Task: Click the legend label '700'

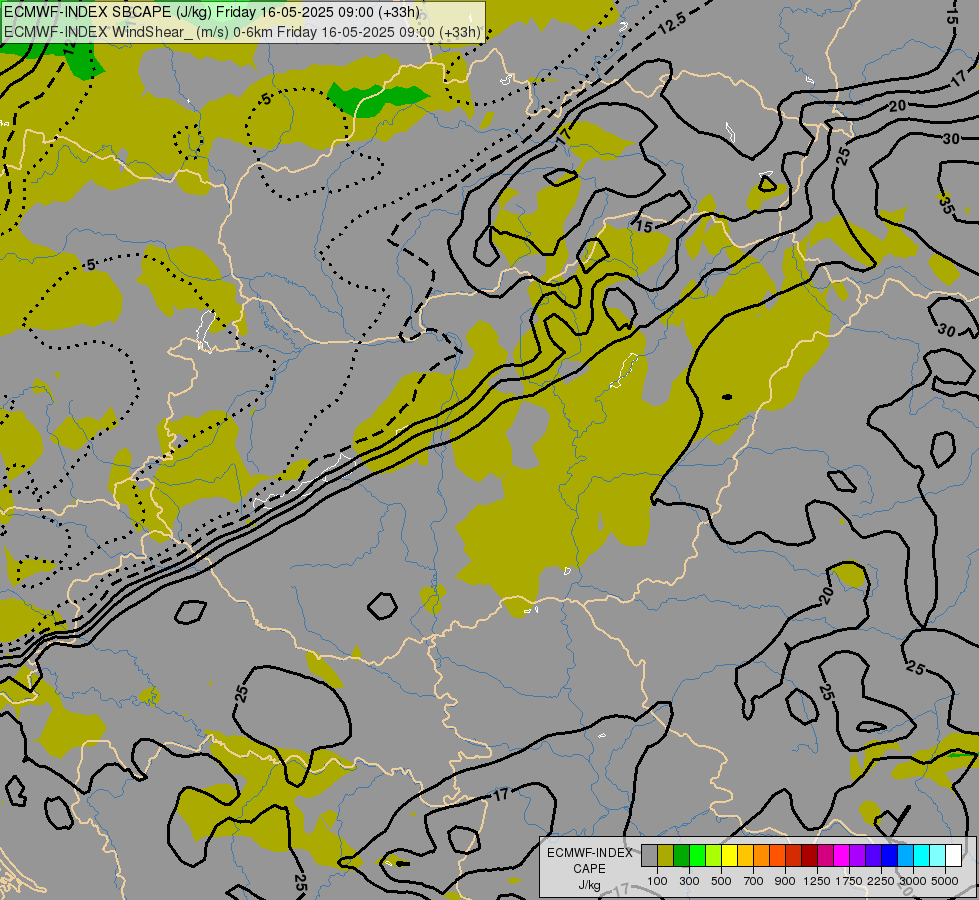Action: [x=754, y=881]
